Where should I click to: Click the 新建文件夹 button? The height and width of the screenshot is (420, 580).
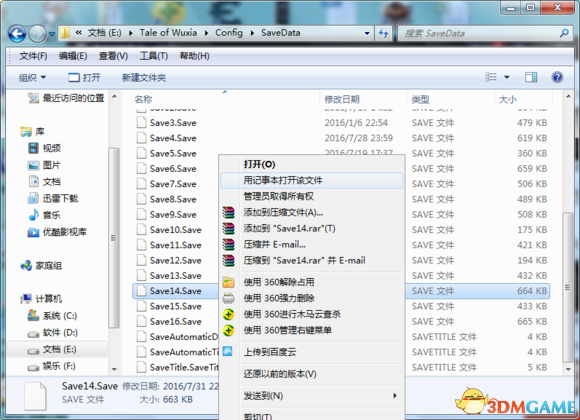144,77
